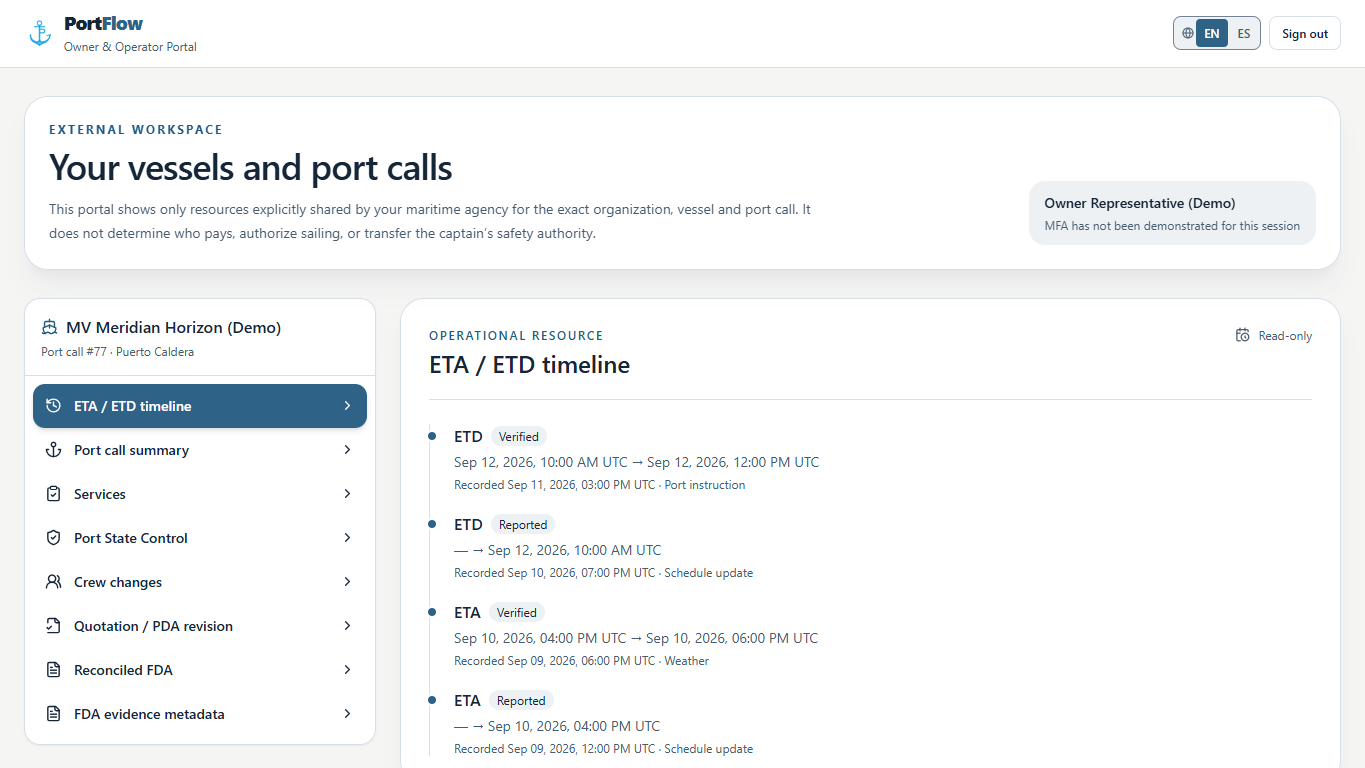This screenshot has height=768, width=1365.
Task: Click the globe language icon
Action: point(1187,33)
